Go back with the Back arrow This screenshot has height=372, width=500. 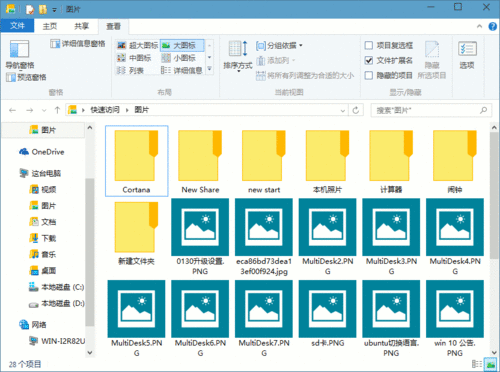[x=12, y=110]
